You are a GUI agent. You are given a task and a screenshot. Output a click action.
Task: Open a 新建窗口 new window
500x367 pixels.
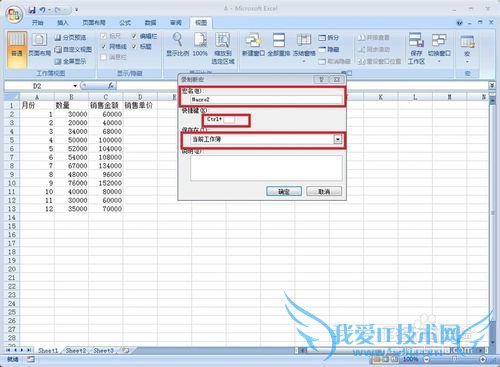pyautogui.click(x=253, y=44)
